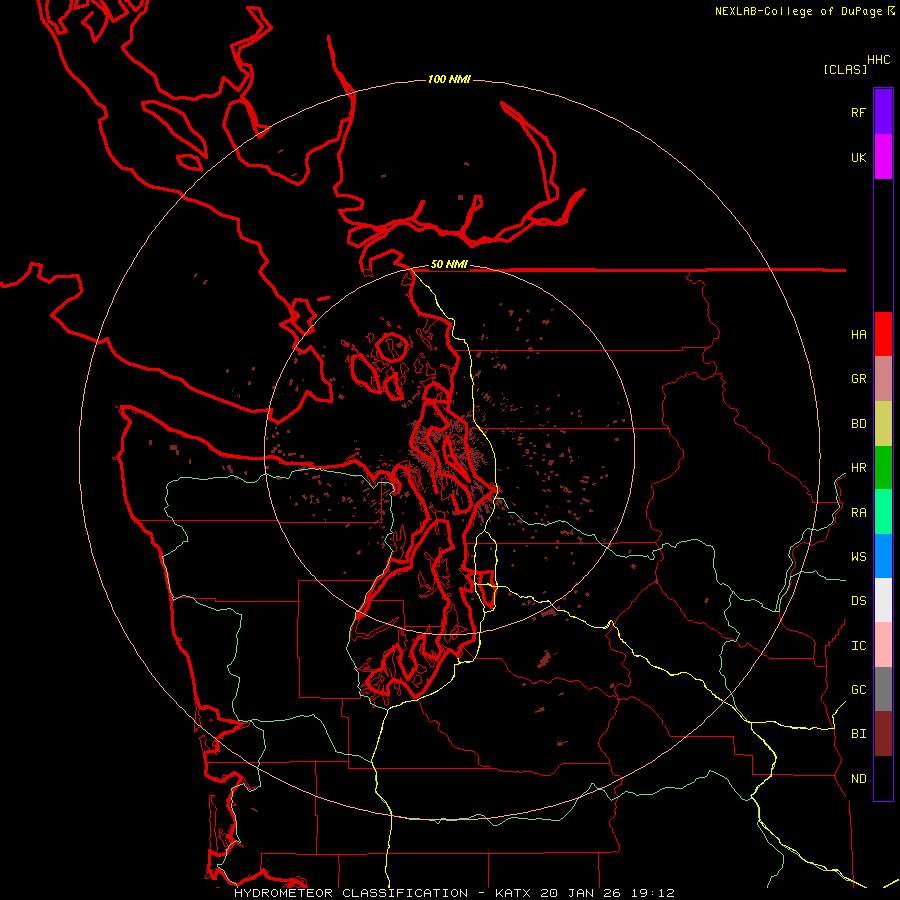Click the GC legend label
Screen dimensions: 900x900
858,690
